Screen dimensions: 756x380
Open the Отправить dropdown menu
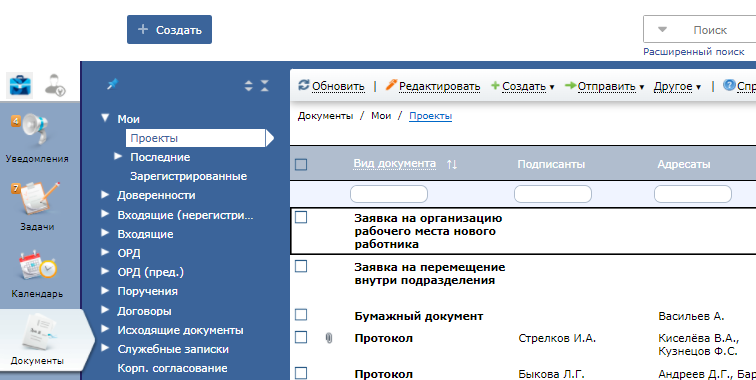(604, 86)
